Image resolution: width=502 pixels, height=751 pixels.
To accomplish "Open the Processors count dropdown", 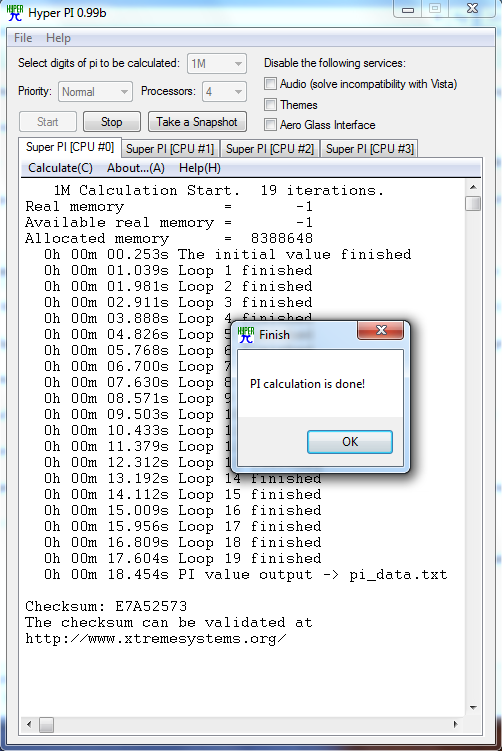I will click(224, 91).
